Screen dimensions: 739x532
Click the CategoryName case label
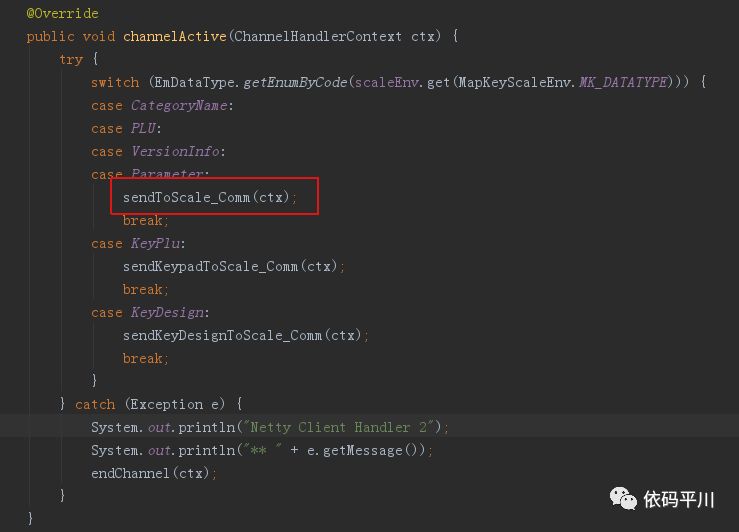(179, 106)
